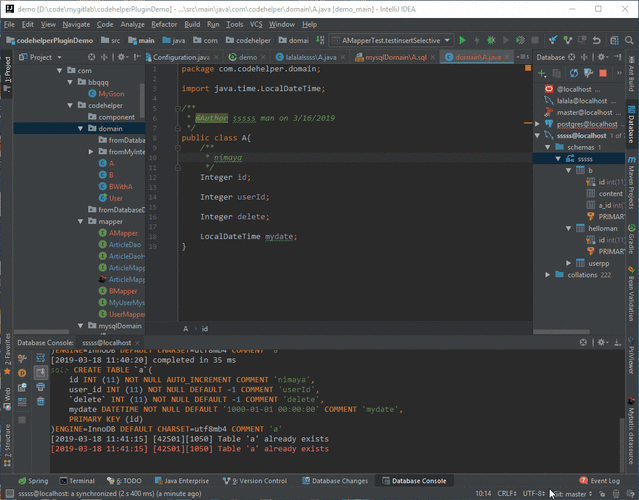Open Project Structure icon in toolbar

coord(615,40)
